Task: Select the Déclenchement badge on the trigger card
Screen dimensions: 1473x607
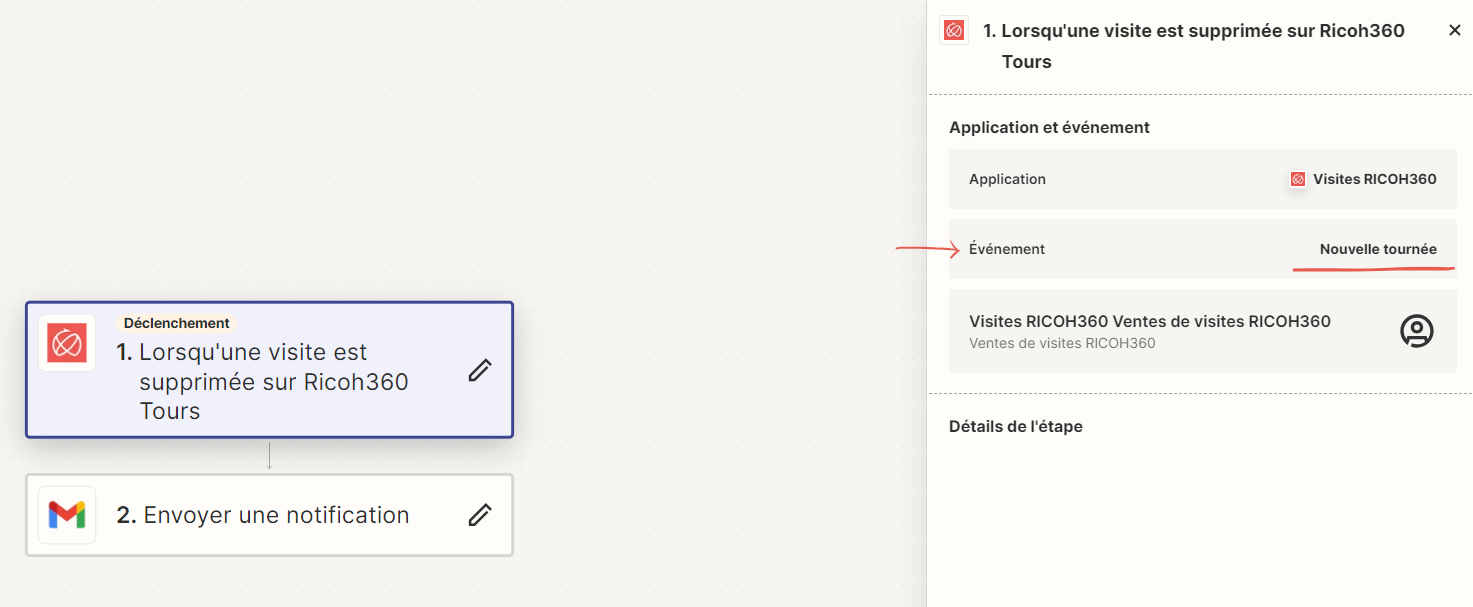Action: pos(177,323)
